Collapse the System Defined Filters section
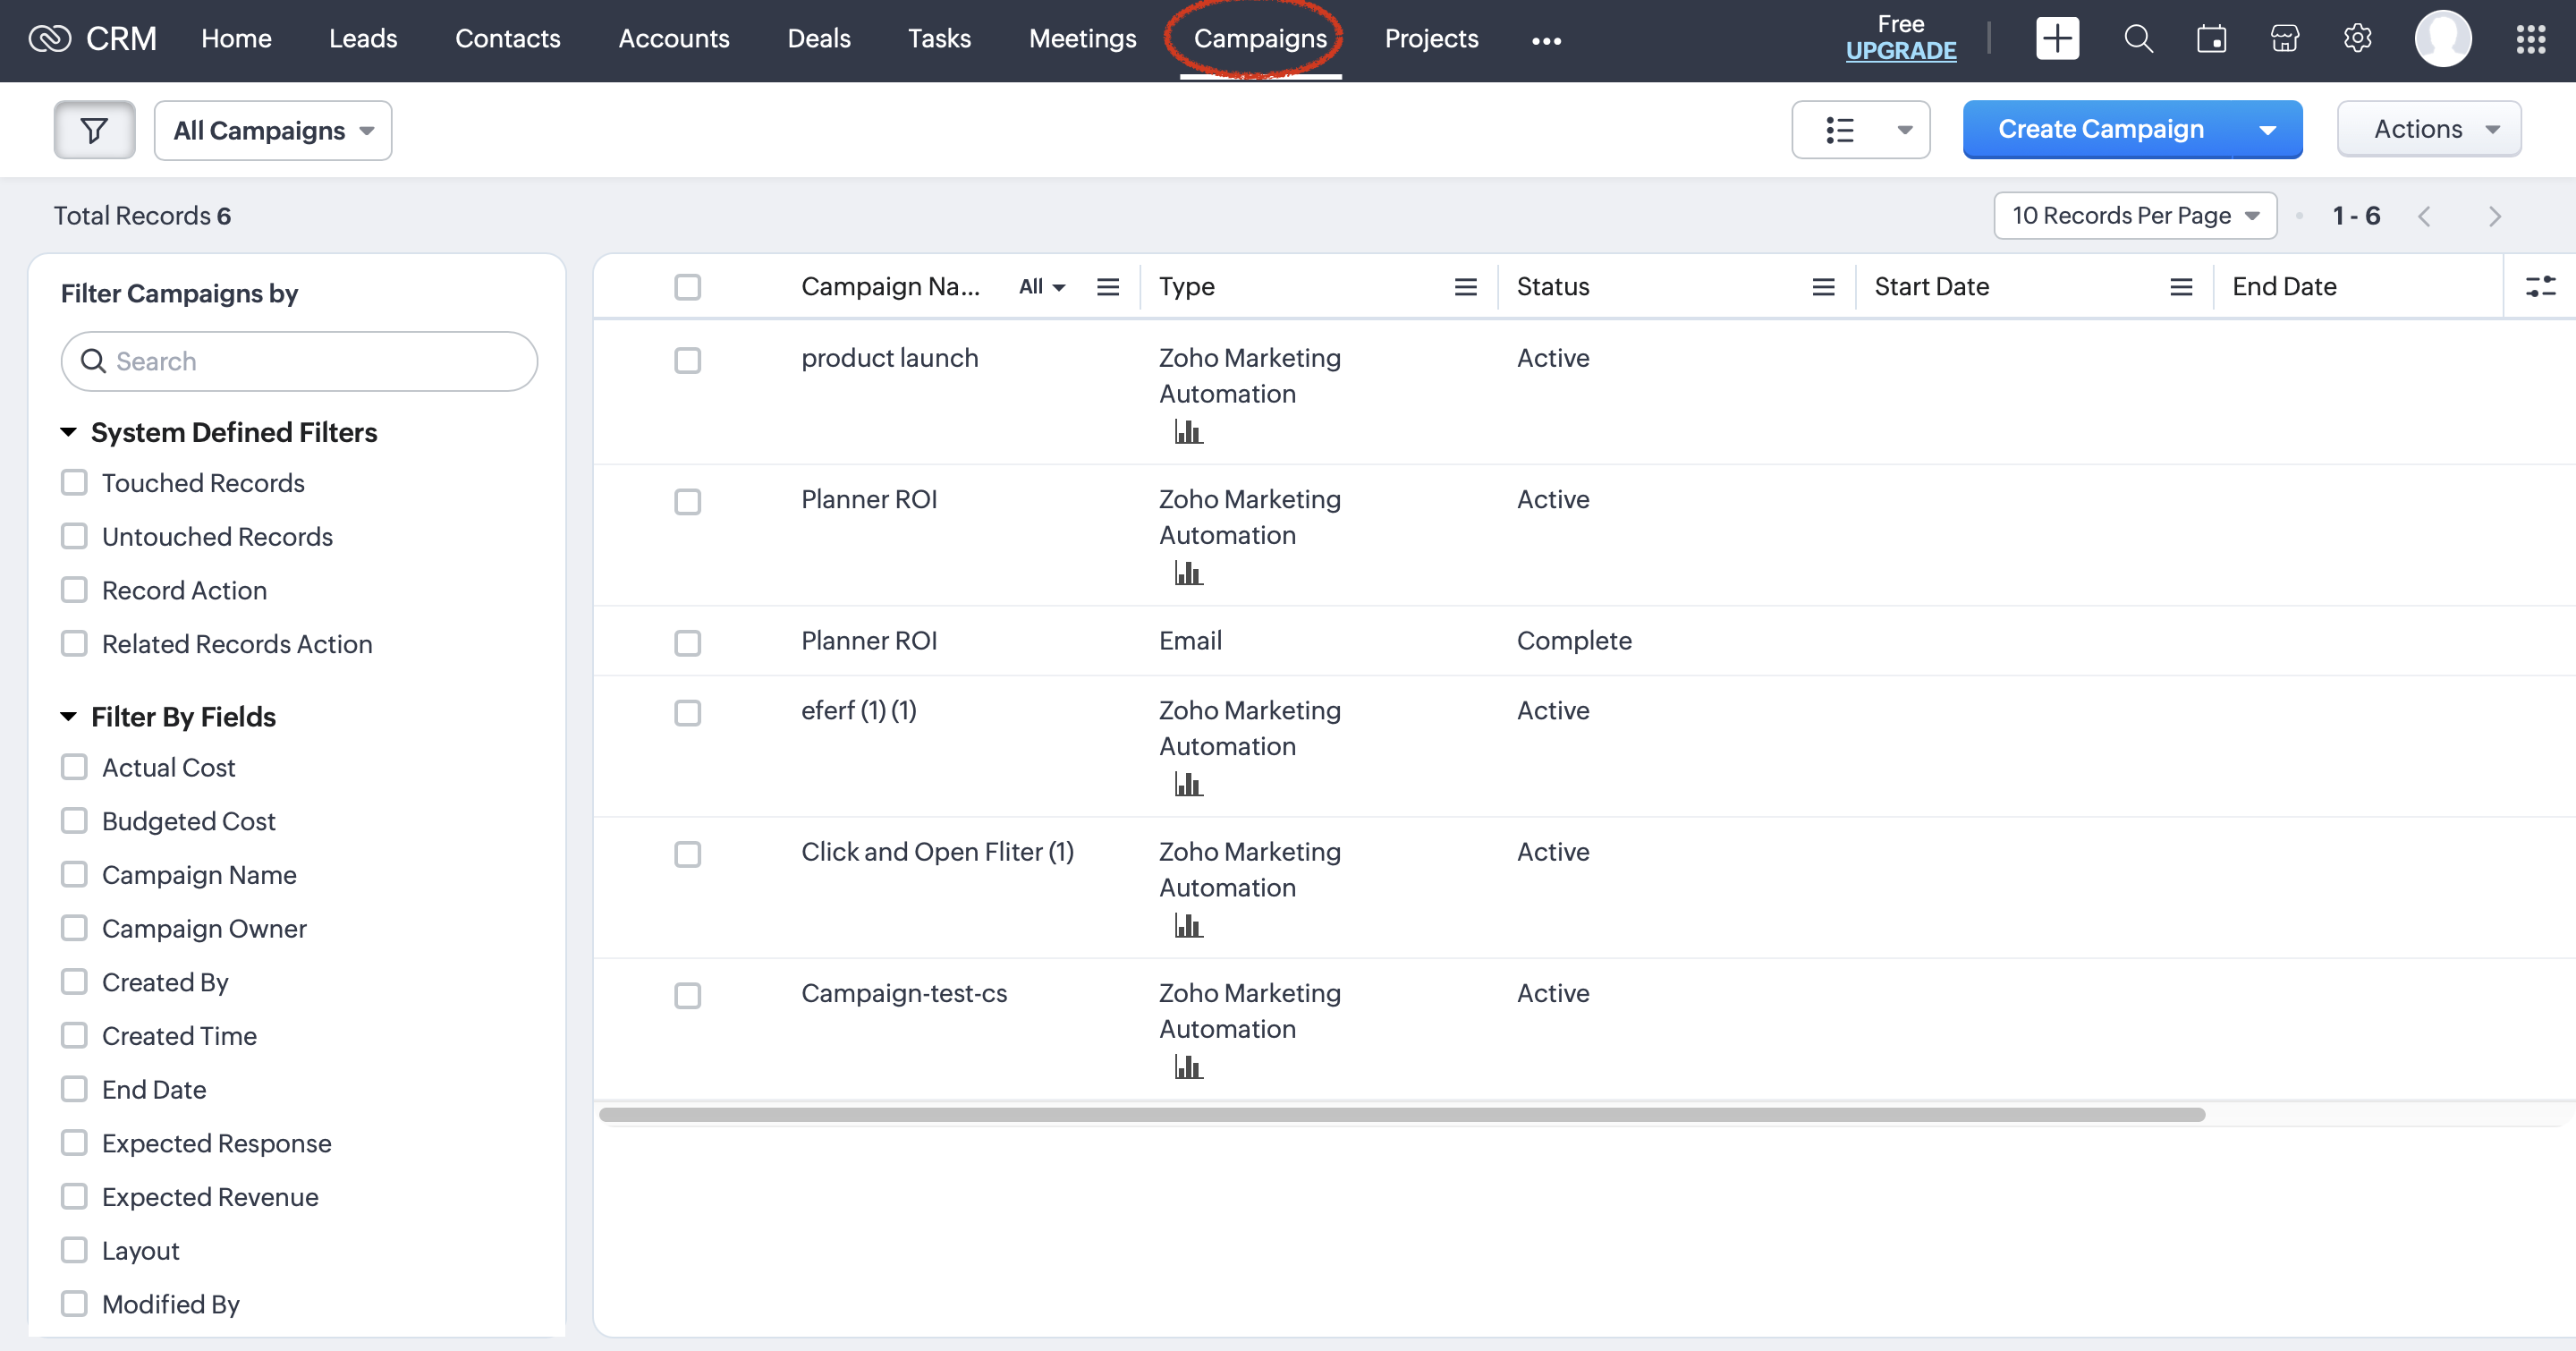This screenshot has height=1351, width=2576. click(69, 432)
